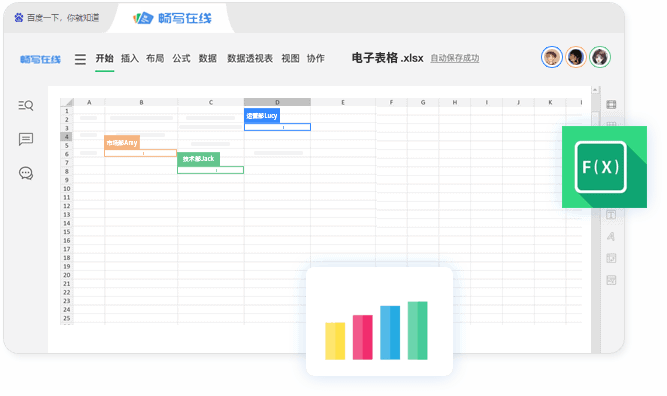Click the first collaborator avatar with blue ring

(x=552, y=57)
